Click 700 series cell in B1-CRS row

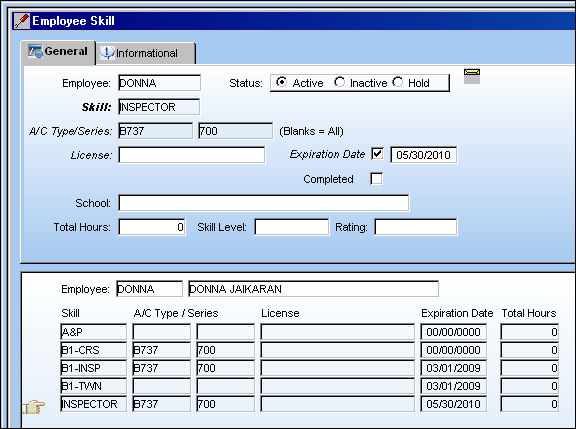pyautogui.click(x=226, y=350)
